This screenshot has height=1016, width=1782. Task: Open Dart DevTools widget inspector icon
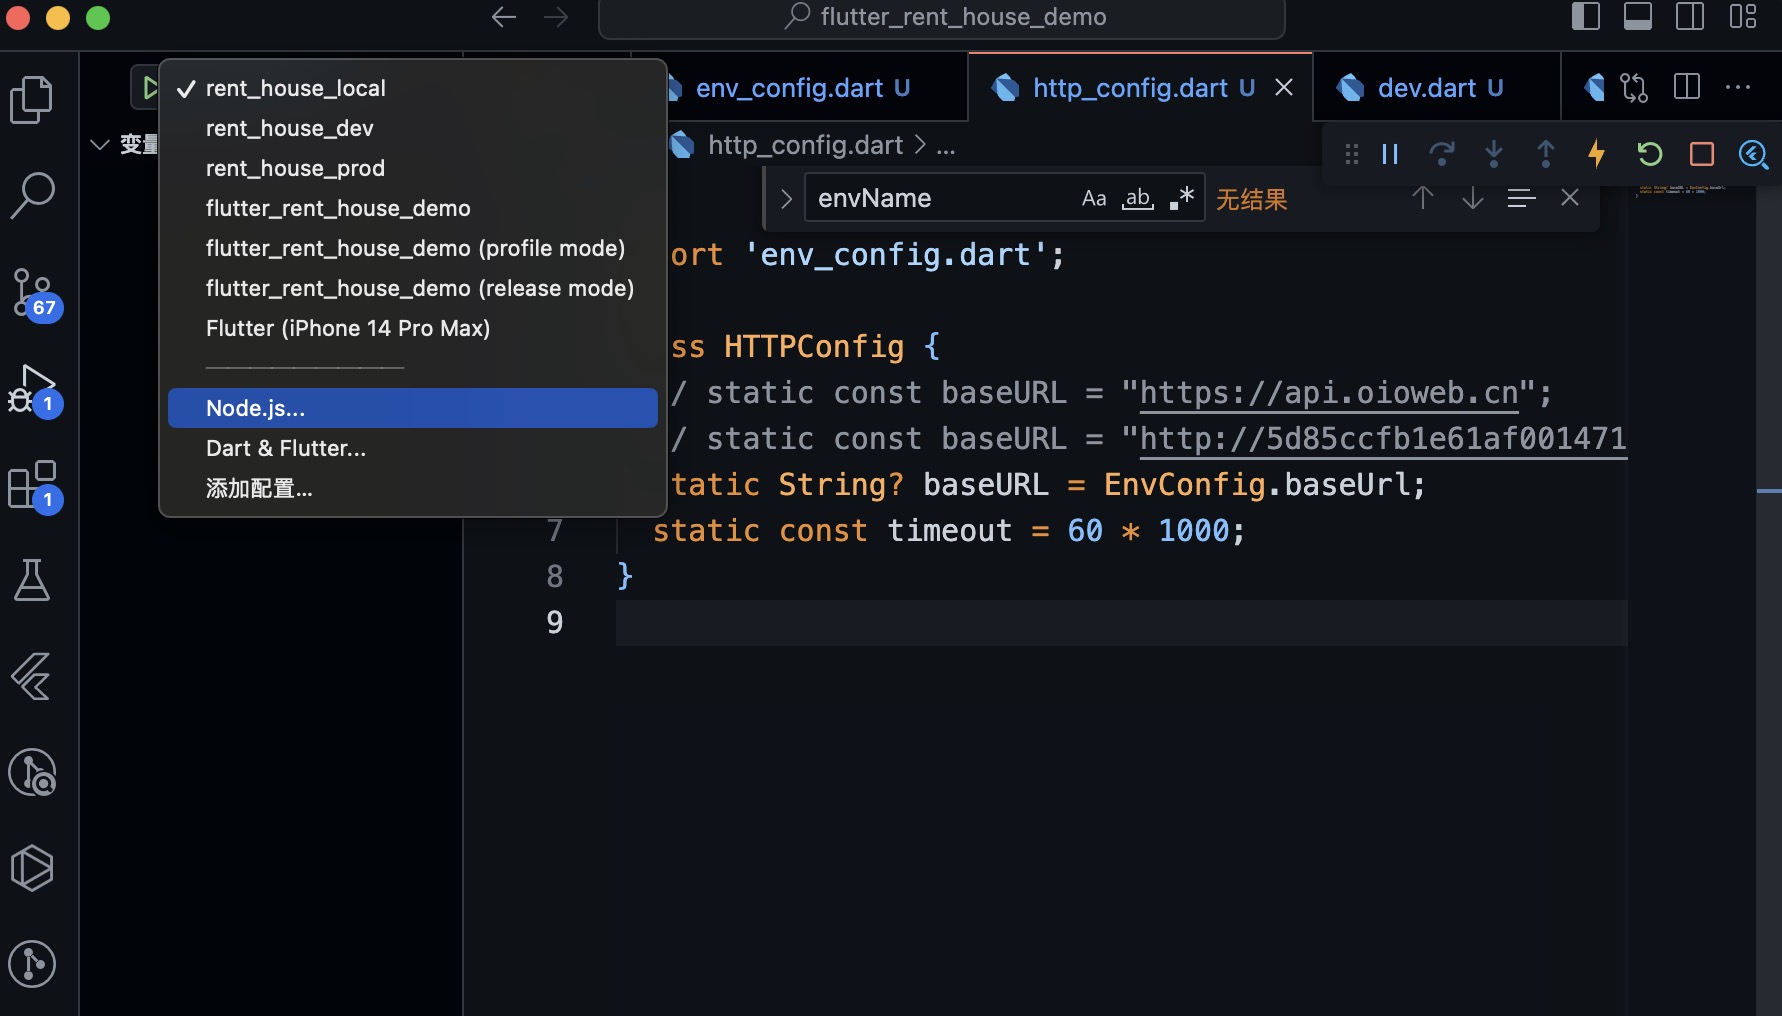[1753, 154]
